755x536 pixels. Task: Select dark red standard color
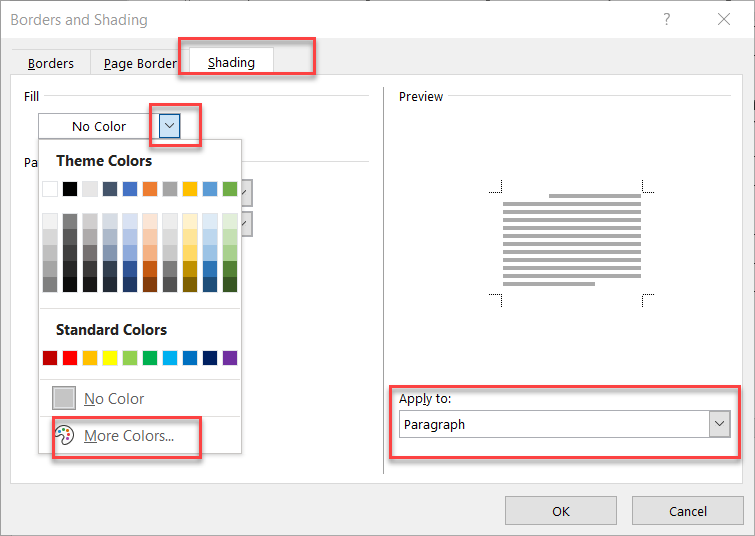50,358
